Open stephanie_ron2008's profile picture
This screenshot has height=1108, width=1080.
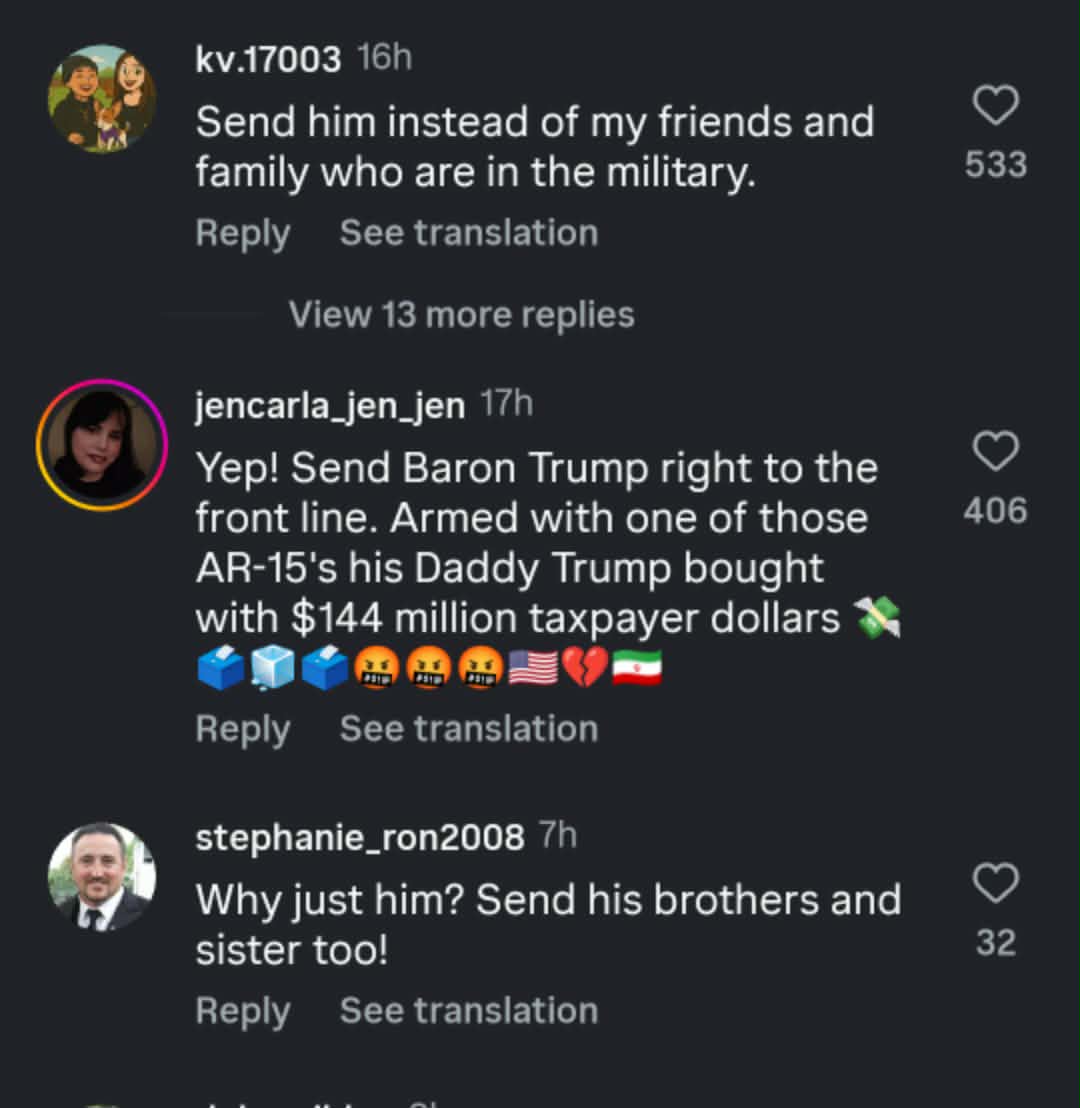pyautogui.click(x=102, y=877)
